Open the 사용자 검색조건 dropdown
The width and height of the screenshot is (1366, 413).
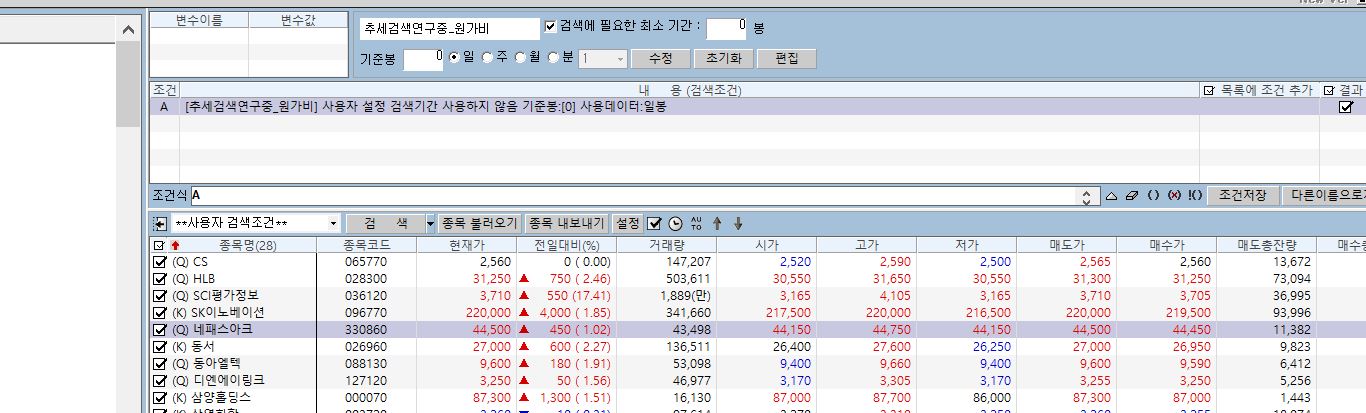coord(333,223)
